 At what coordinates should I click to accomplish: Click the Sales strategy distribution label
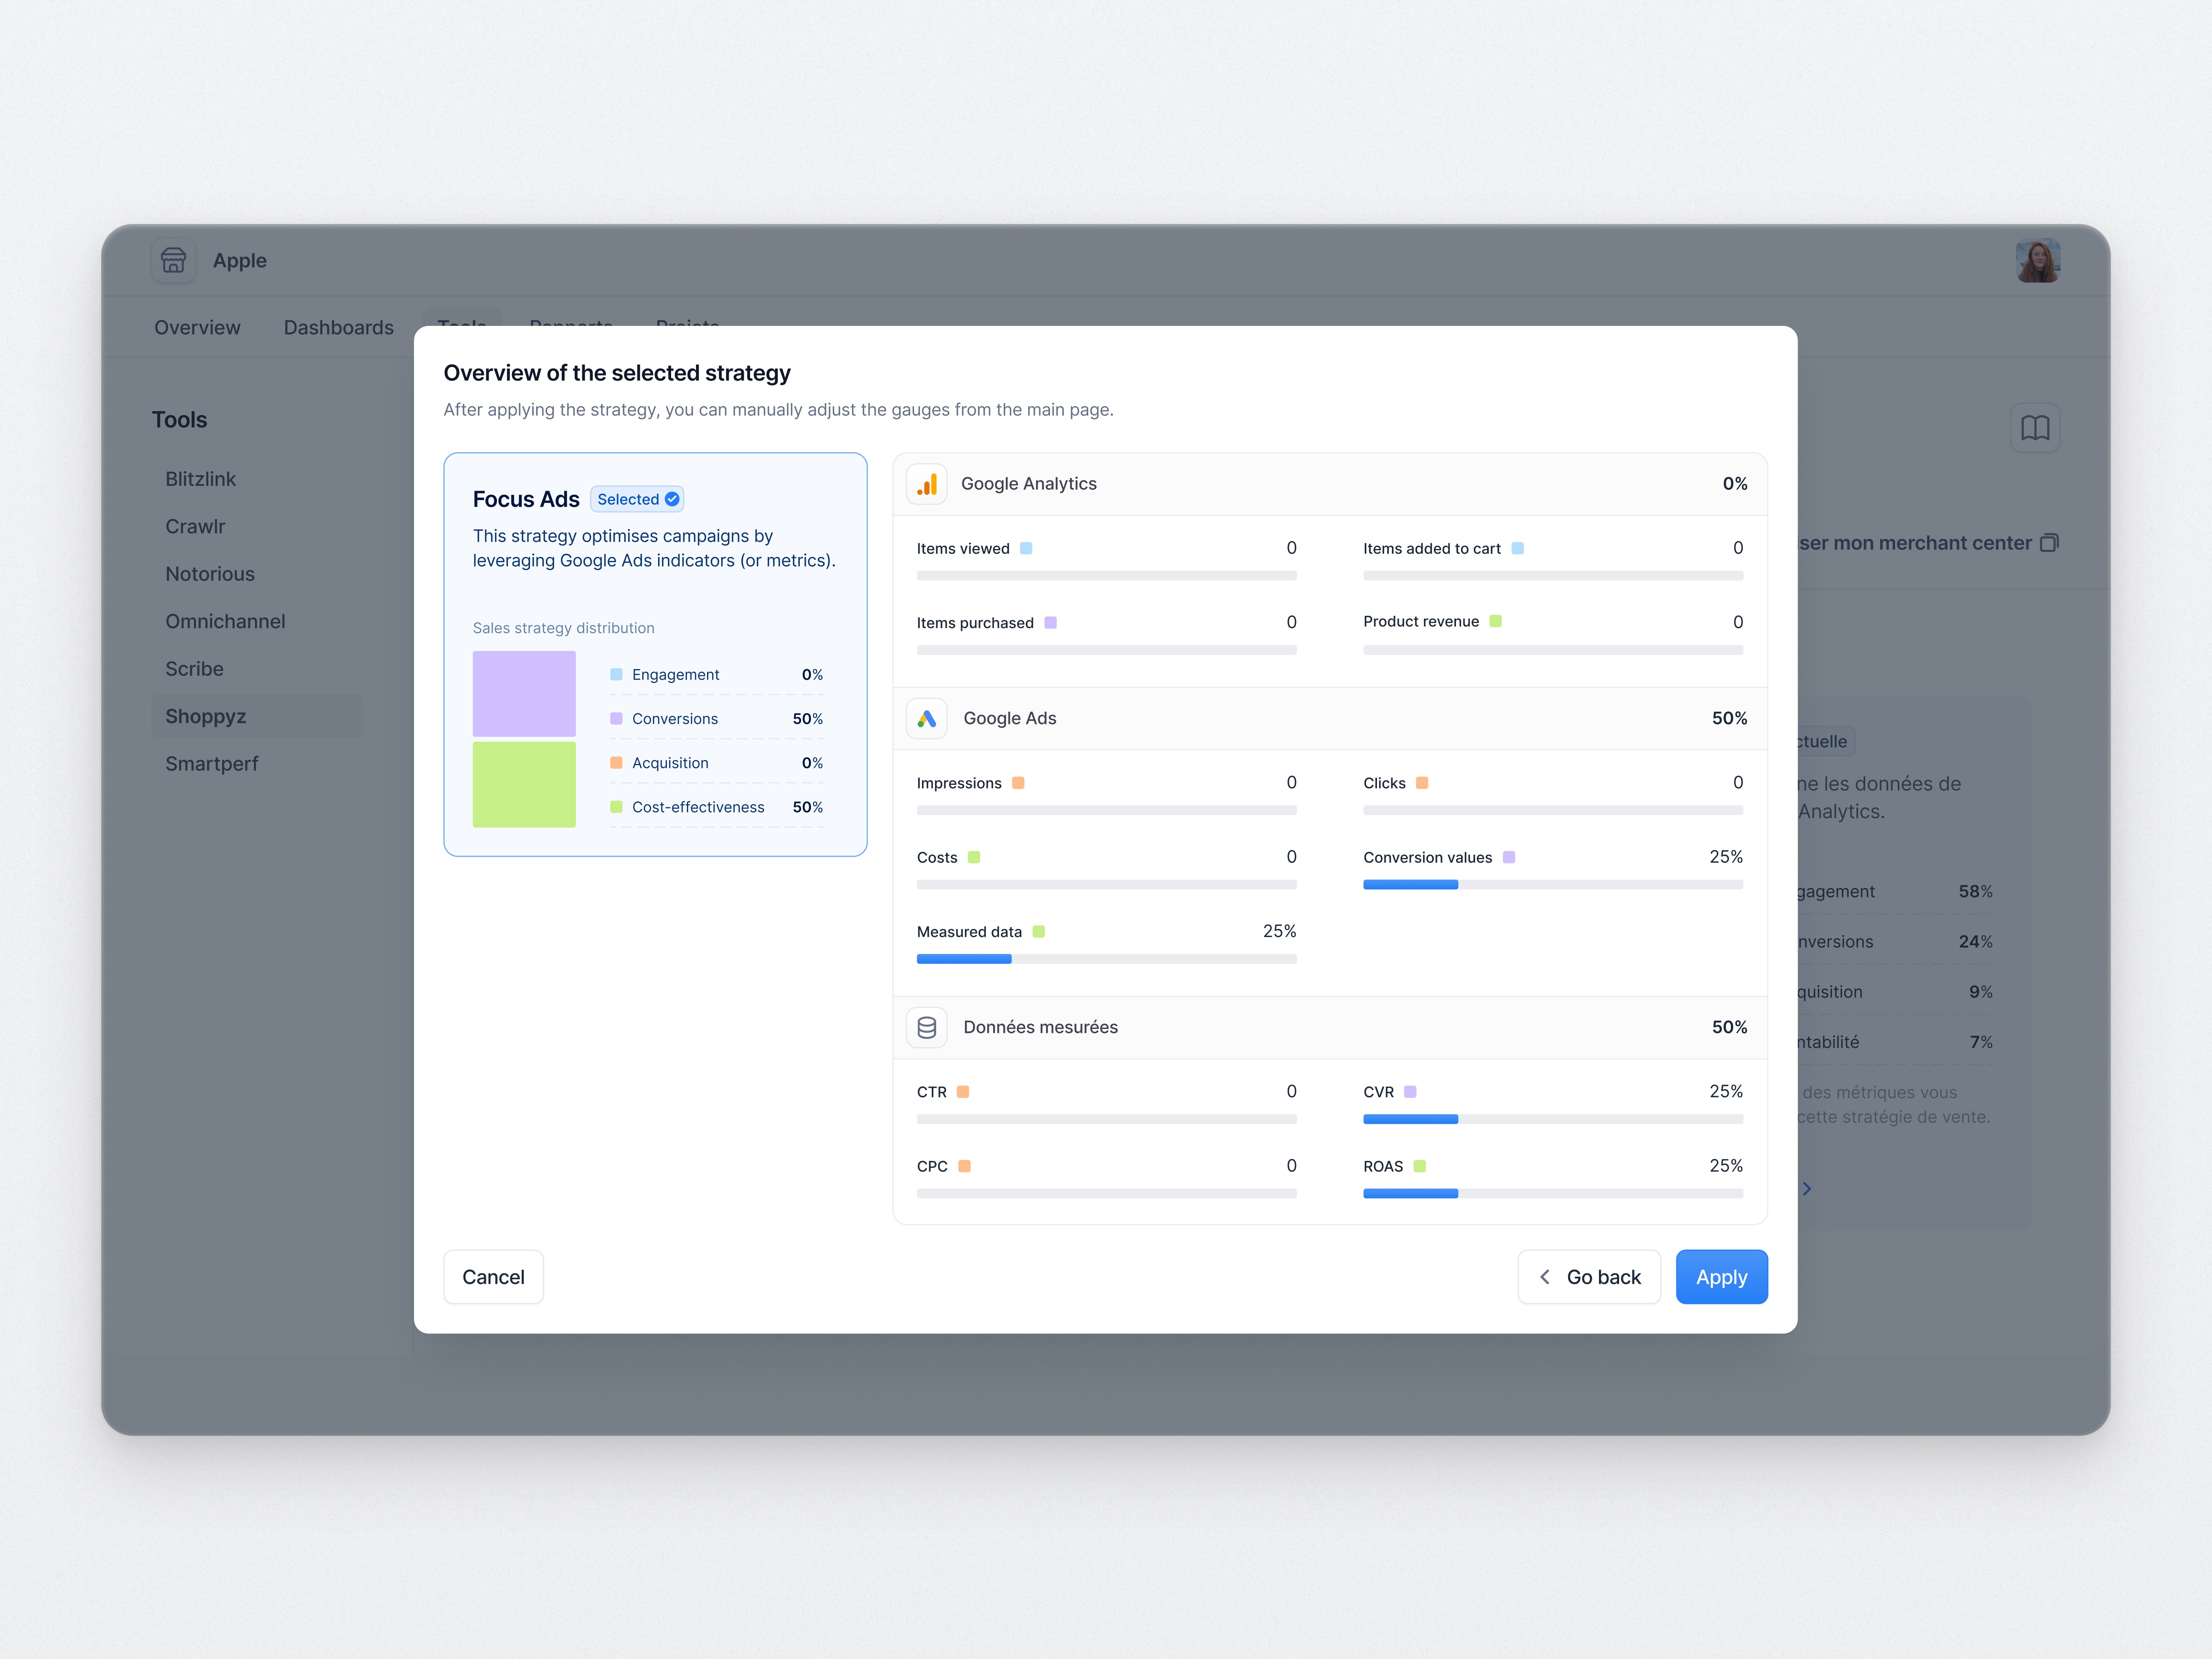click(x=564, y=628)
